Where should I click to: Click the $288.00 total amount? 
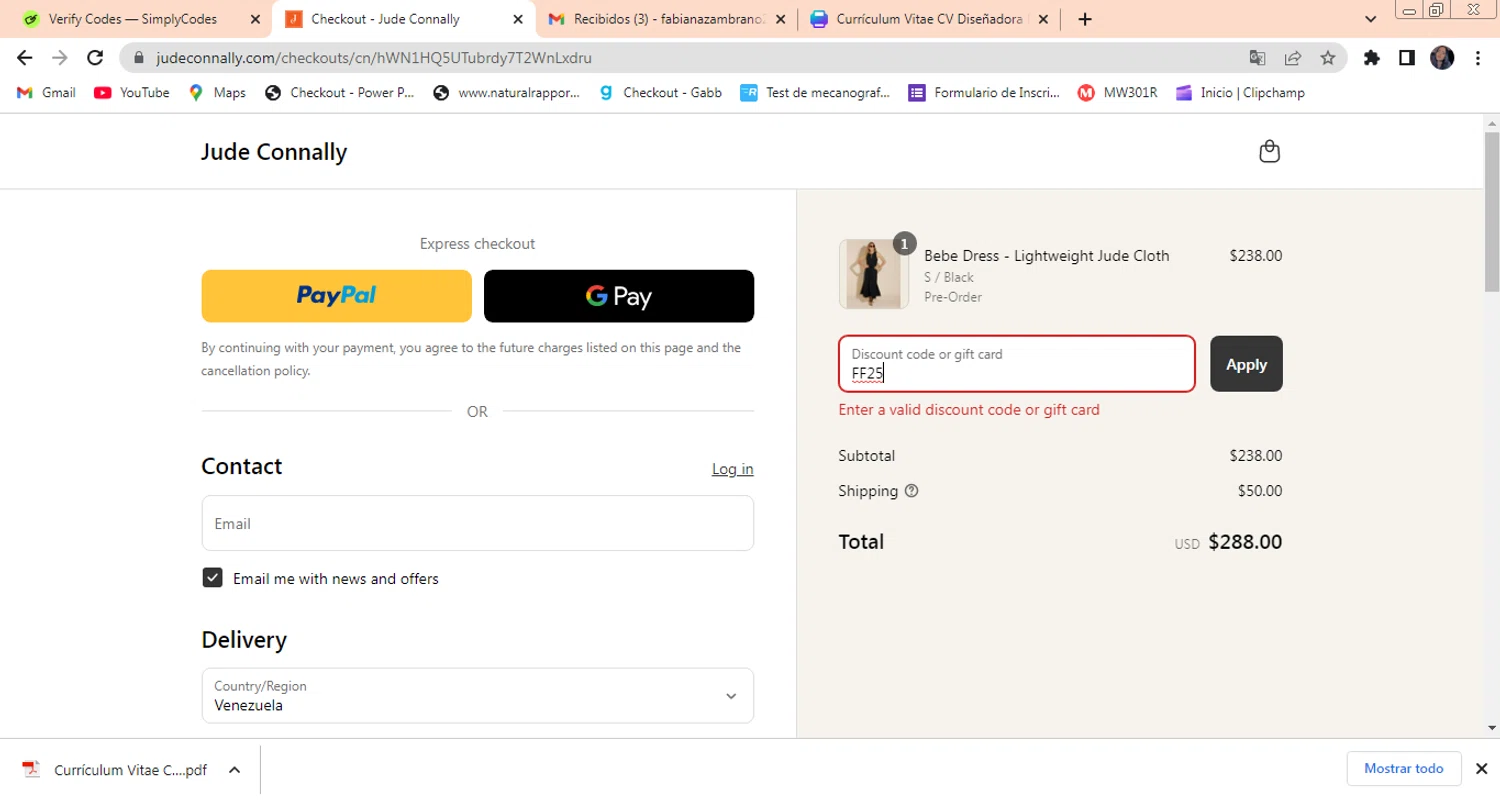pyautogui.click(x=1245, y=542)
